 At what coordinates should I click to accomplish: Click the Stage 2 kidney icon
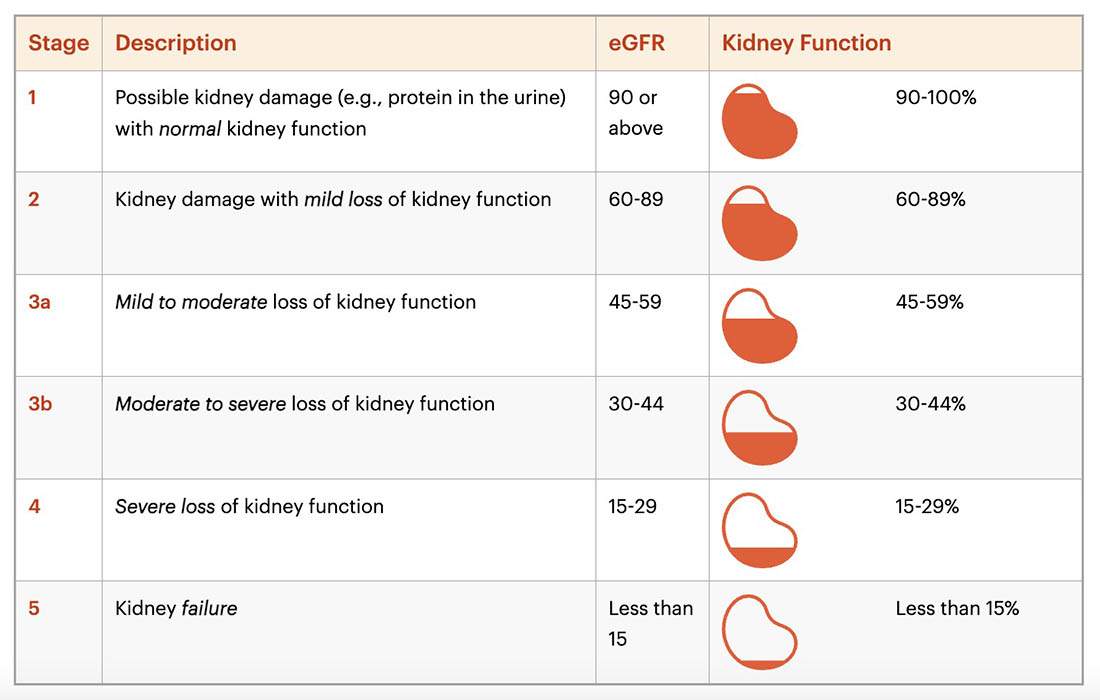point(760,223)
